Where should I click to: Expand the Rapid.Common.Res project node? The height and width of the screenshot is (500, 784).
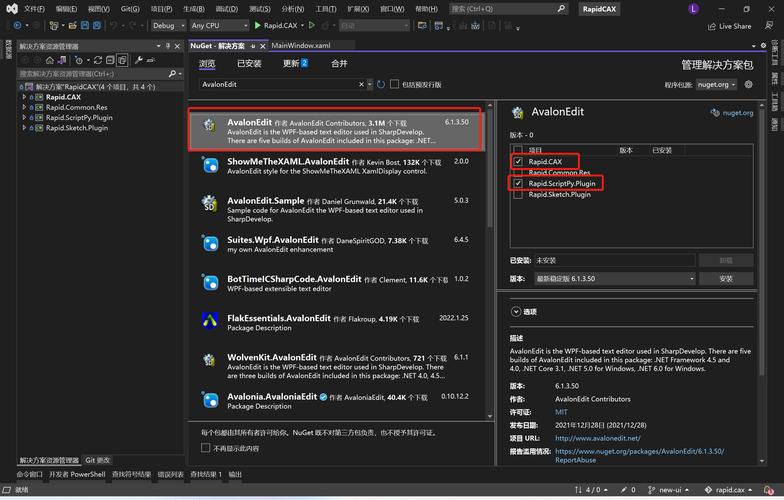coord(24,107)
